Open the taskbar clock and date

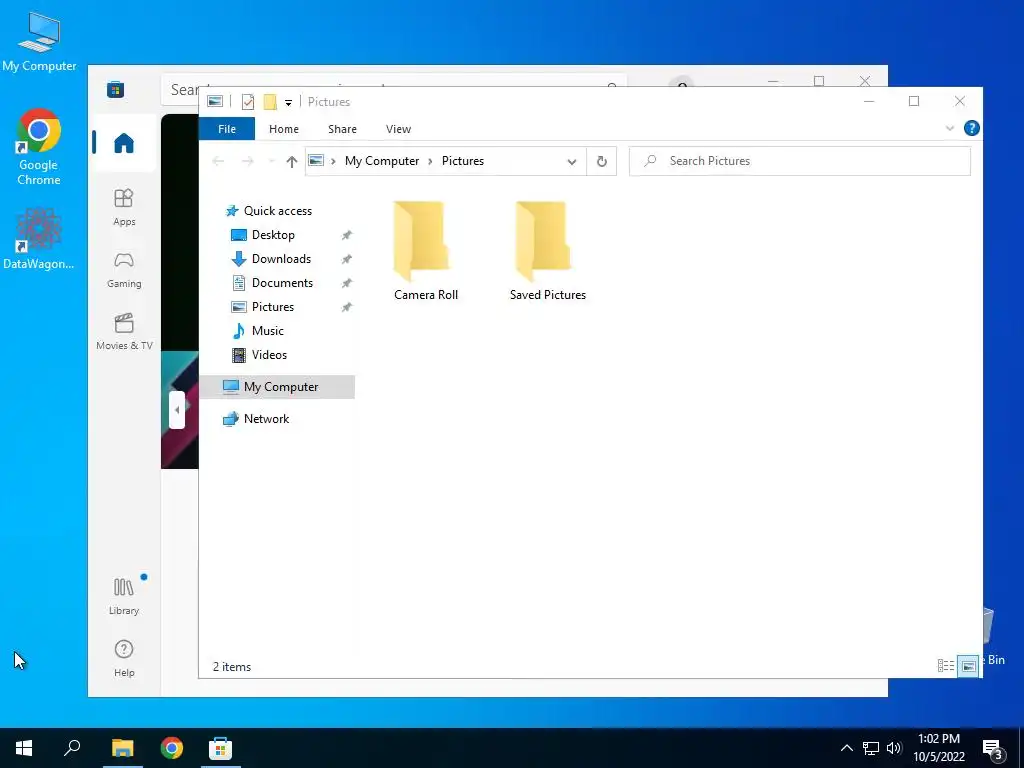click(x=938, y=748)
